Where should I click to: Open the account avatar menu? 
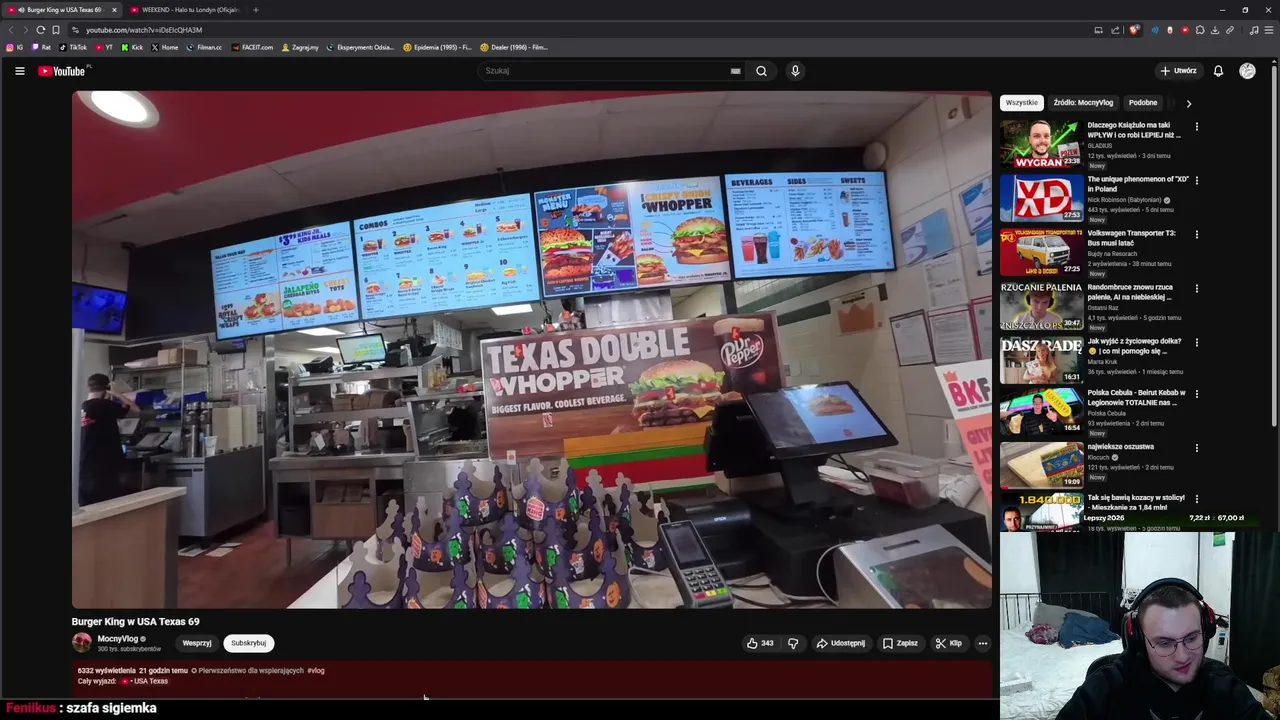tap(1247, 71)
